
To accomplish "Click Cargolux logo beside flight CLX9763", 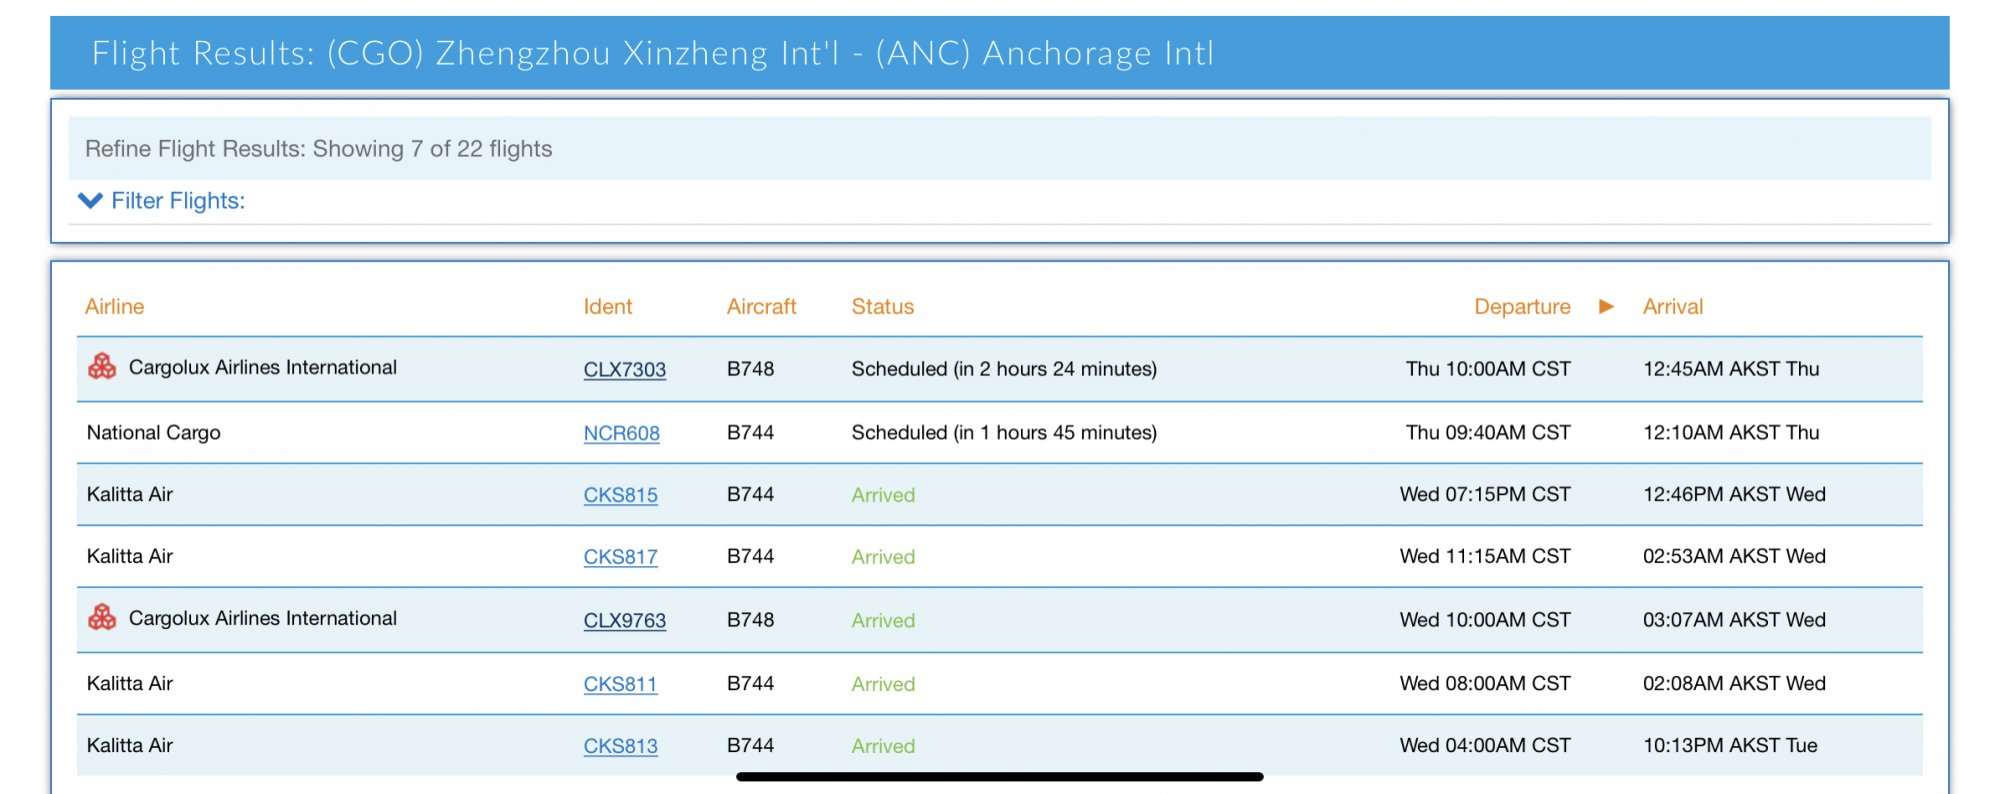I will [102, 618].
